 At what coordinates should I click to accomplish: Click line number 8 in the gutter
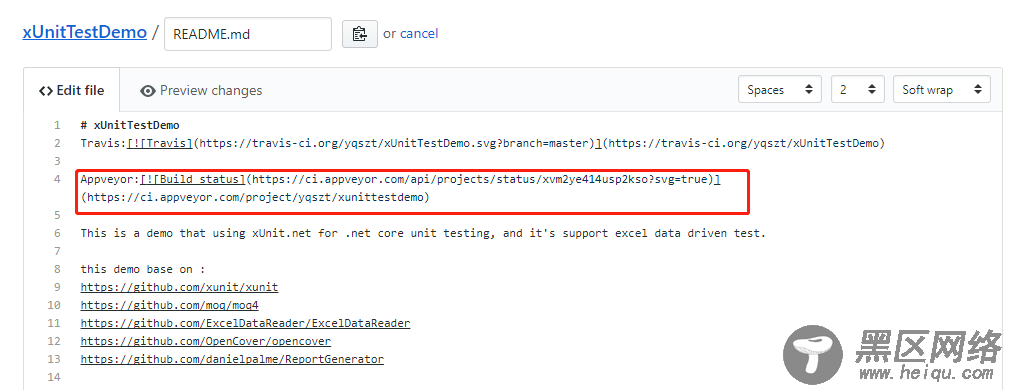(x=57, y=269)
